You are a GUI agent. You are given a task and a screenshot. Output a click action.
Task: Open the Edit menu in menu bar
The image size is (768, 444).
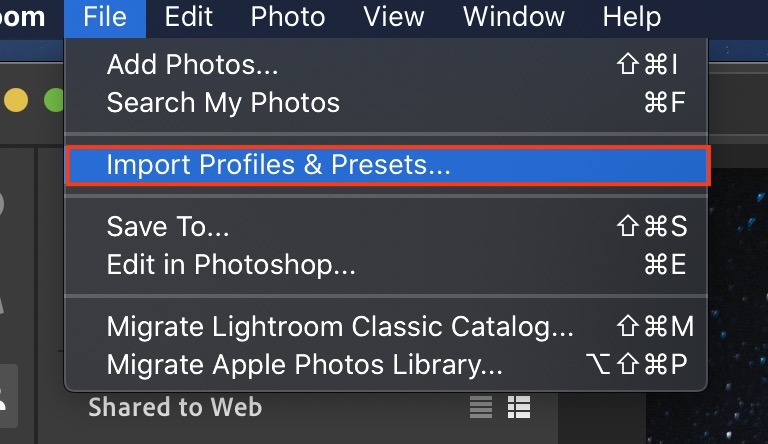pos(188,17)
